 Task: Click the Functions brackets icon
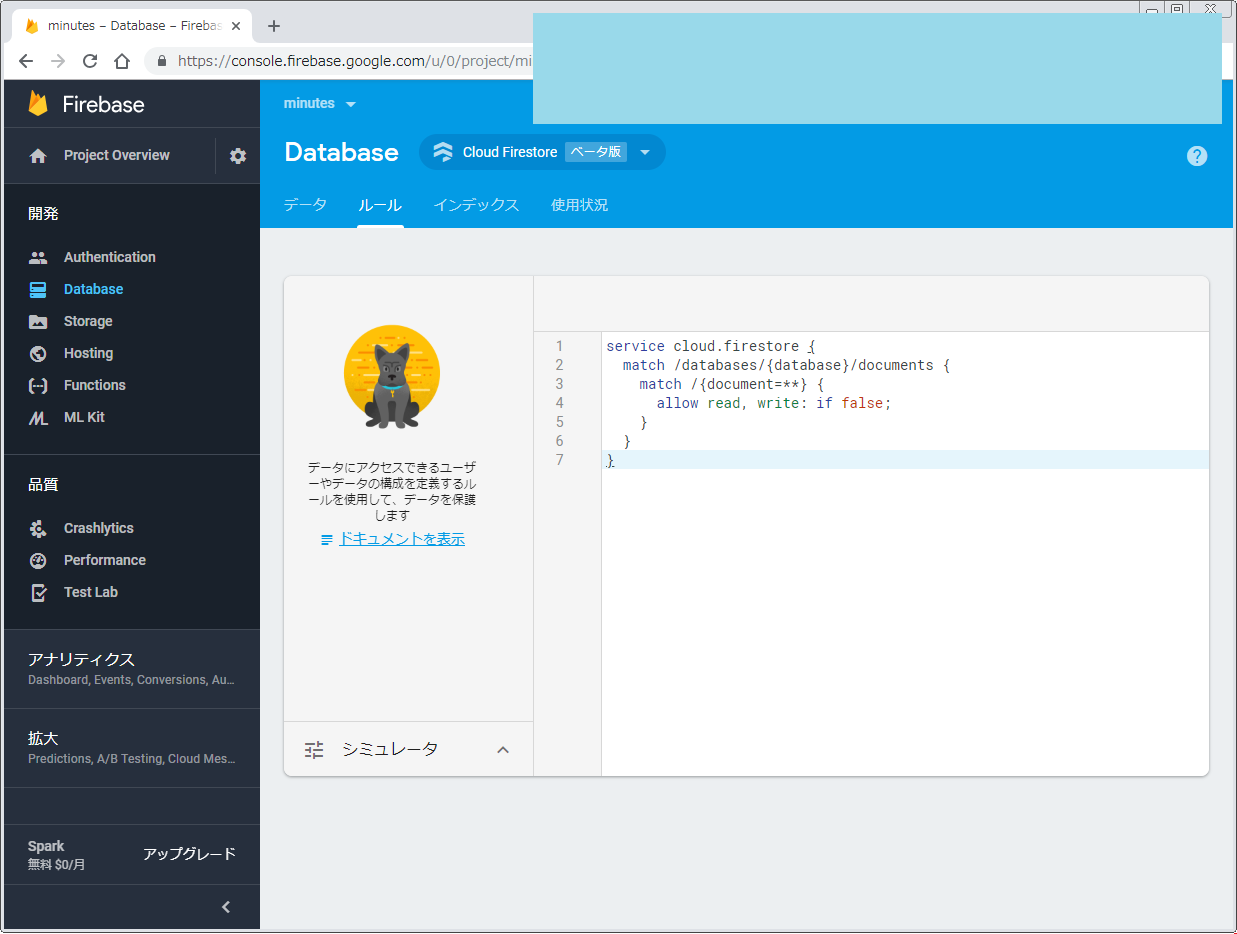[x=38, y=385]
